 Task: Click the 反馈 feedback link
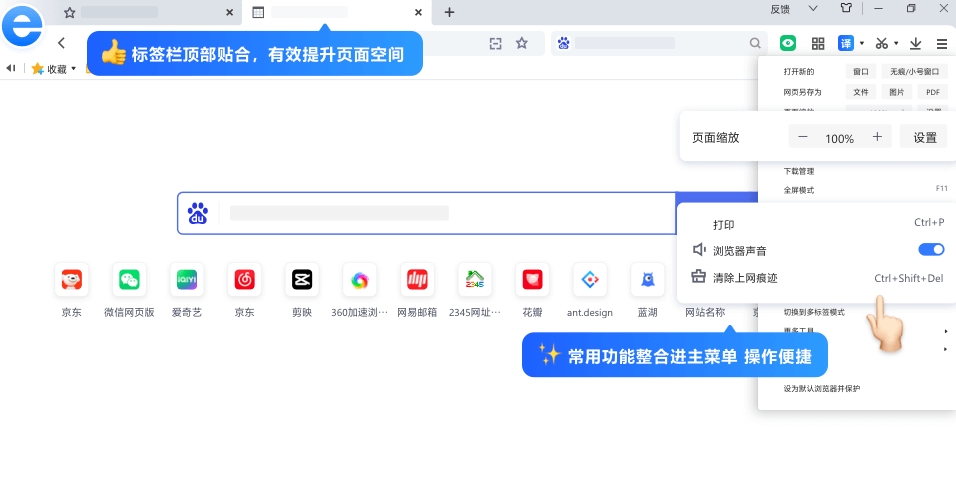tap(780, 9)
